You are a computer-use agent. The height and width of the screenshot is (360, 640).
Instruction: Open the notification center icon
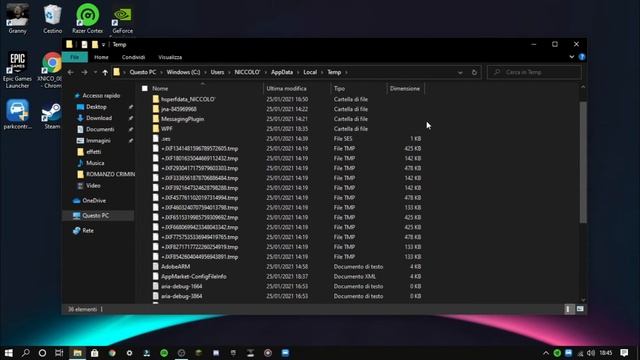coord(624,353)
